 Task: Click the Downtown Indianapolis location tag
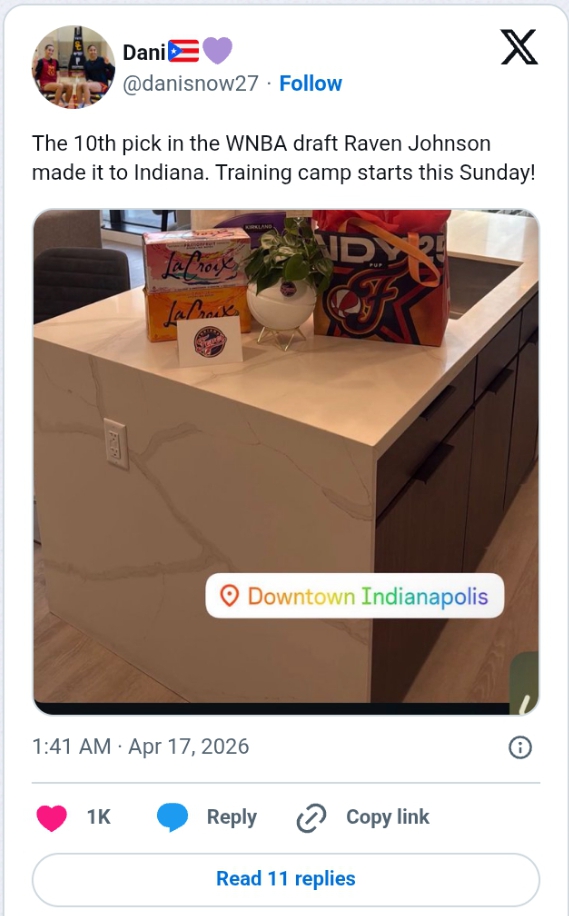[355, 596]
